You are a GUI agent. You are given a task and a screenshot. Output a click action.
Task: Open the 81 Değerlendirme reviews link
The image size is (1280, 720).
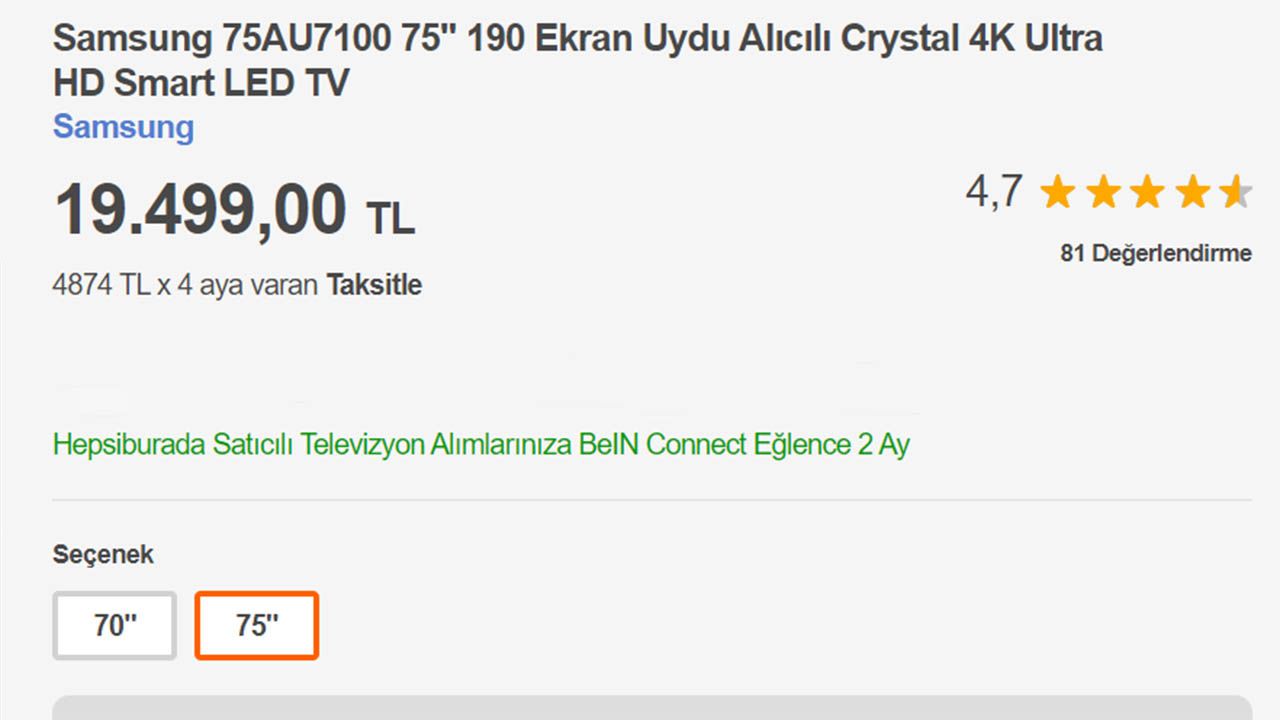pos(1155,253)
